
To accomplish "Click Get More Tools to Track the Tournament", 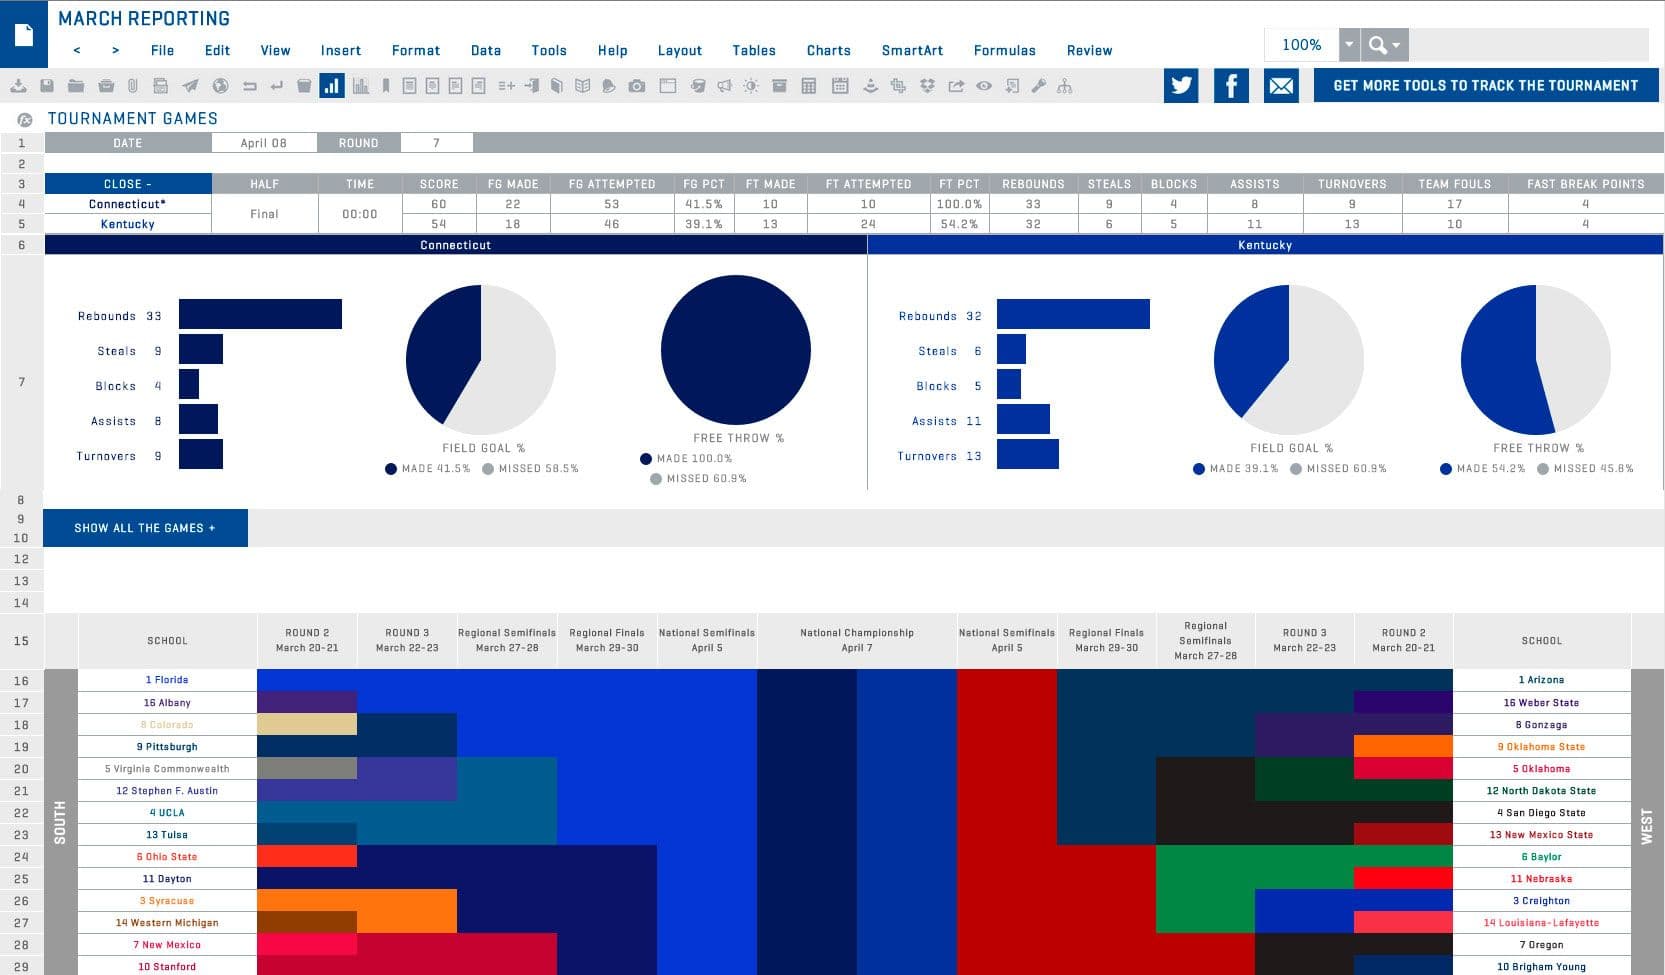I will [1485, 85].
